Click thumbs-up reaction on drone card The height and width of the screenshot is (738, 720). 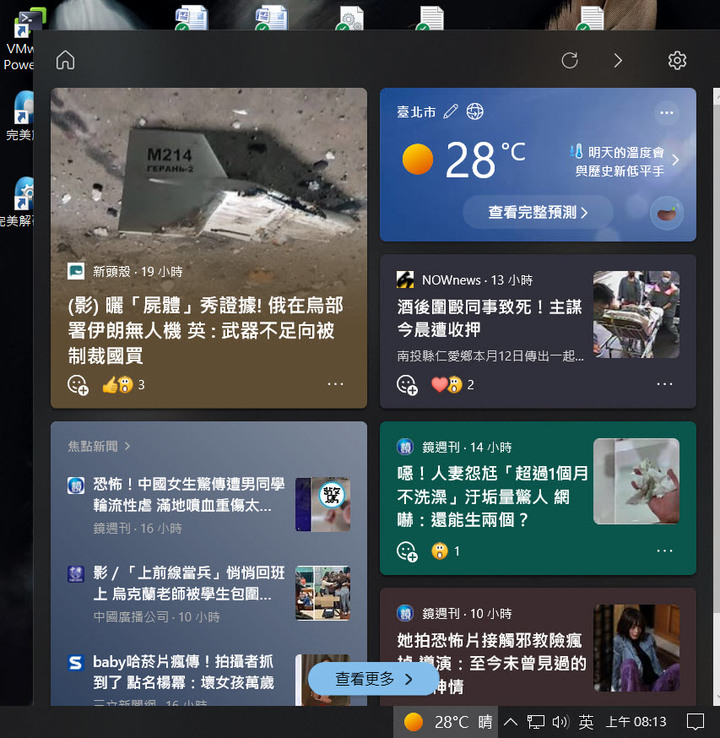pos(110,385)
